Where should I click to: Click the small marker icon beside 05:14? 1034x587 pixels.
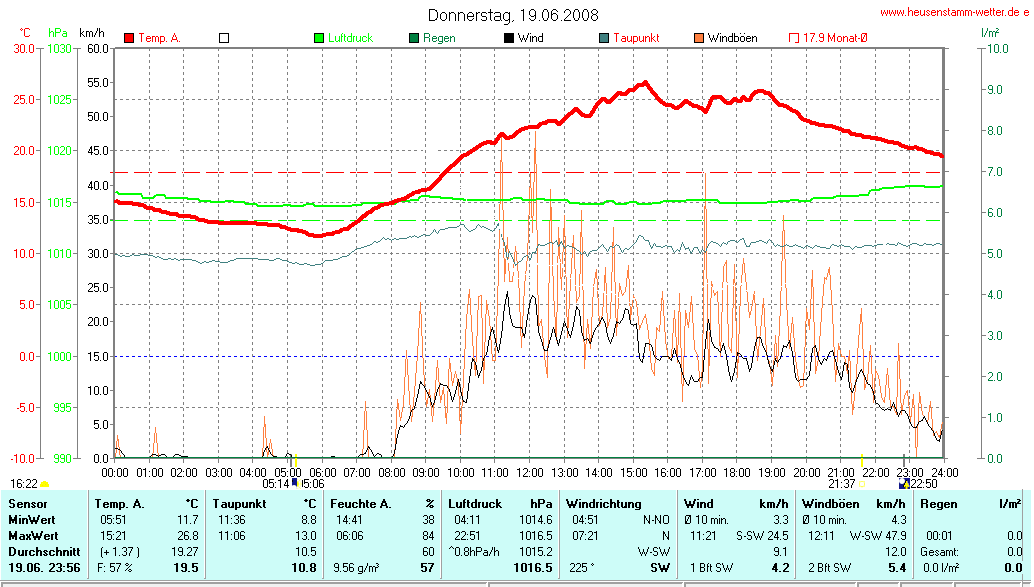click(294, 483)
